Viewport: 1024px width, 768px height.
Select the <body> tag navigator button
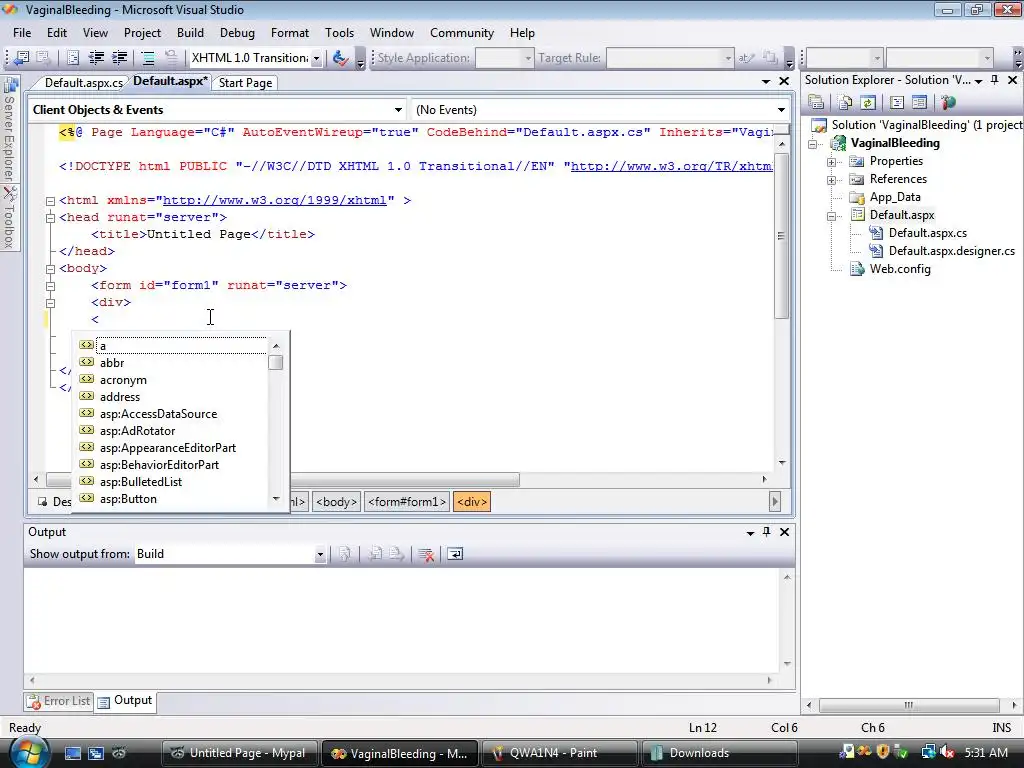point(336,502)
